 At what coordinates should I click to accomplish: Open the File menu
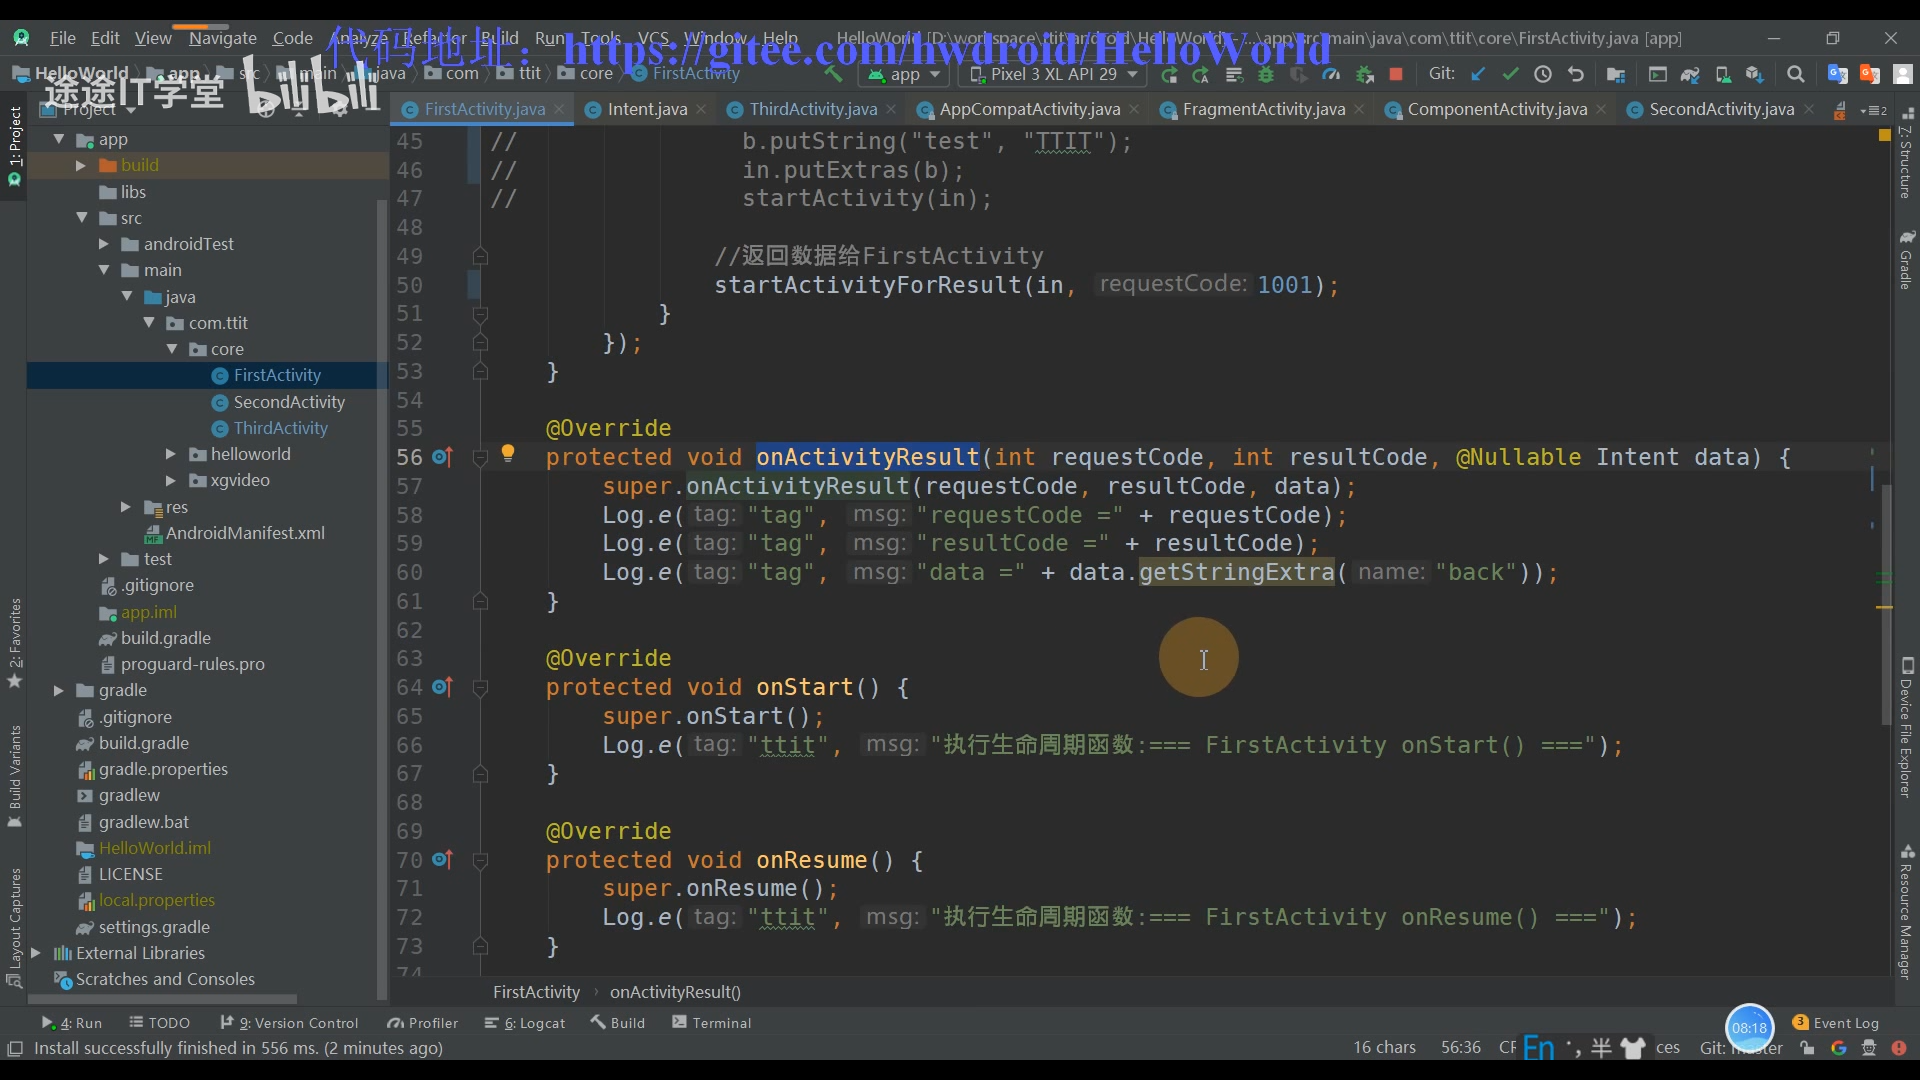coord(63,38)
